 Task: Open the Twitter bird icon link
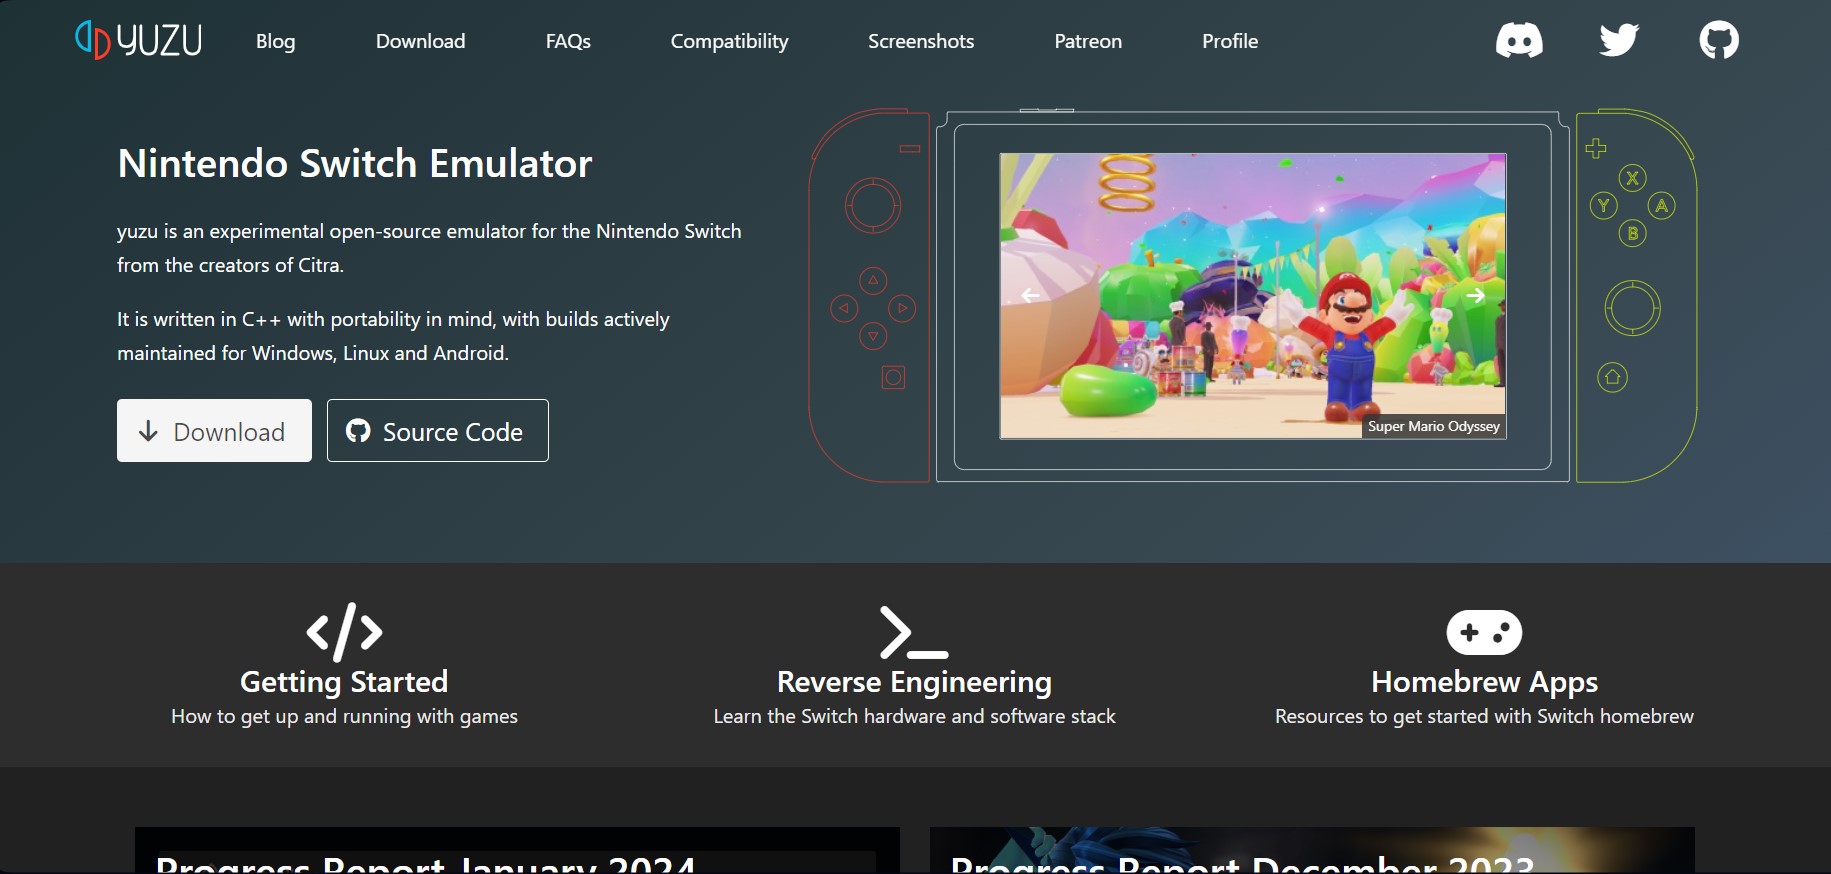tap(1619, 41)
